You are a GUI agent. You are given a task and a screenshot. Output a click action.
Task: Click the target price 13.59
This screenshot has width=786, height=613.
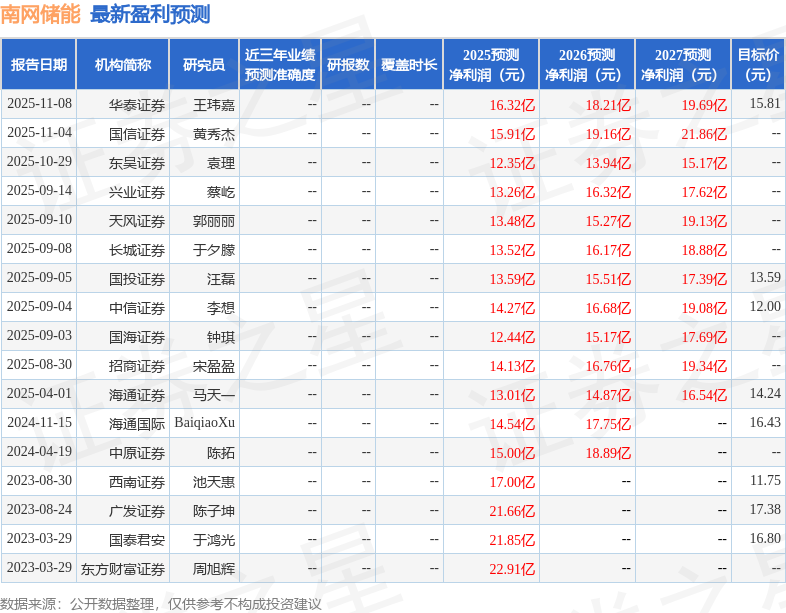(x=765, y=278)
